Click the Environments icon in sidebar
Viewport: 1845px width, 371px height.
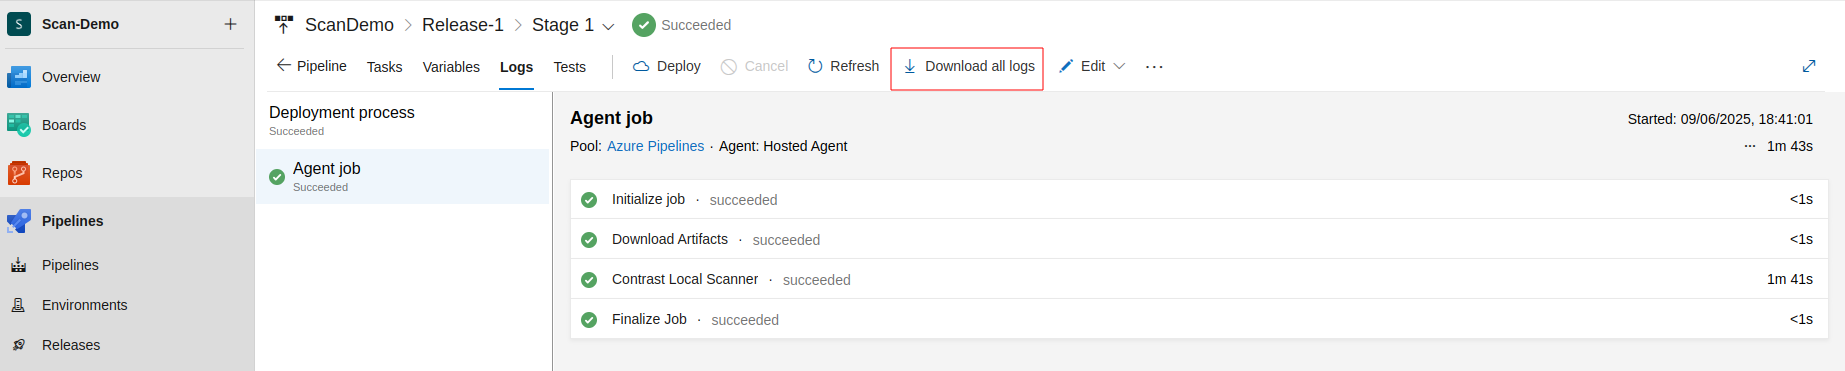[x=19, y=305]
